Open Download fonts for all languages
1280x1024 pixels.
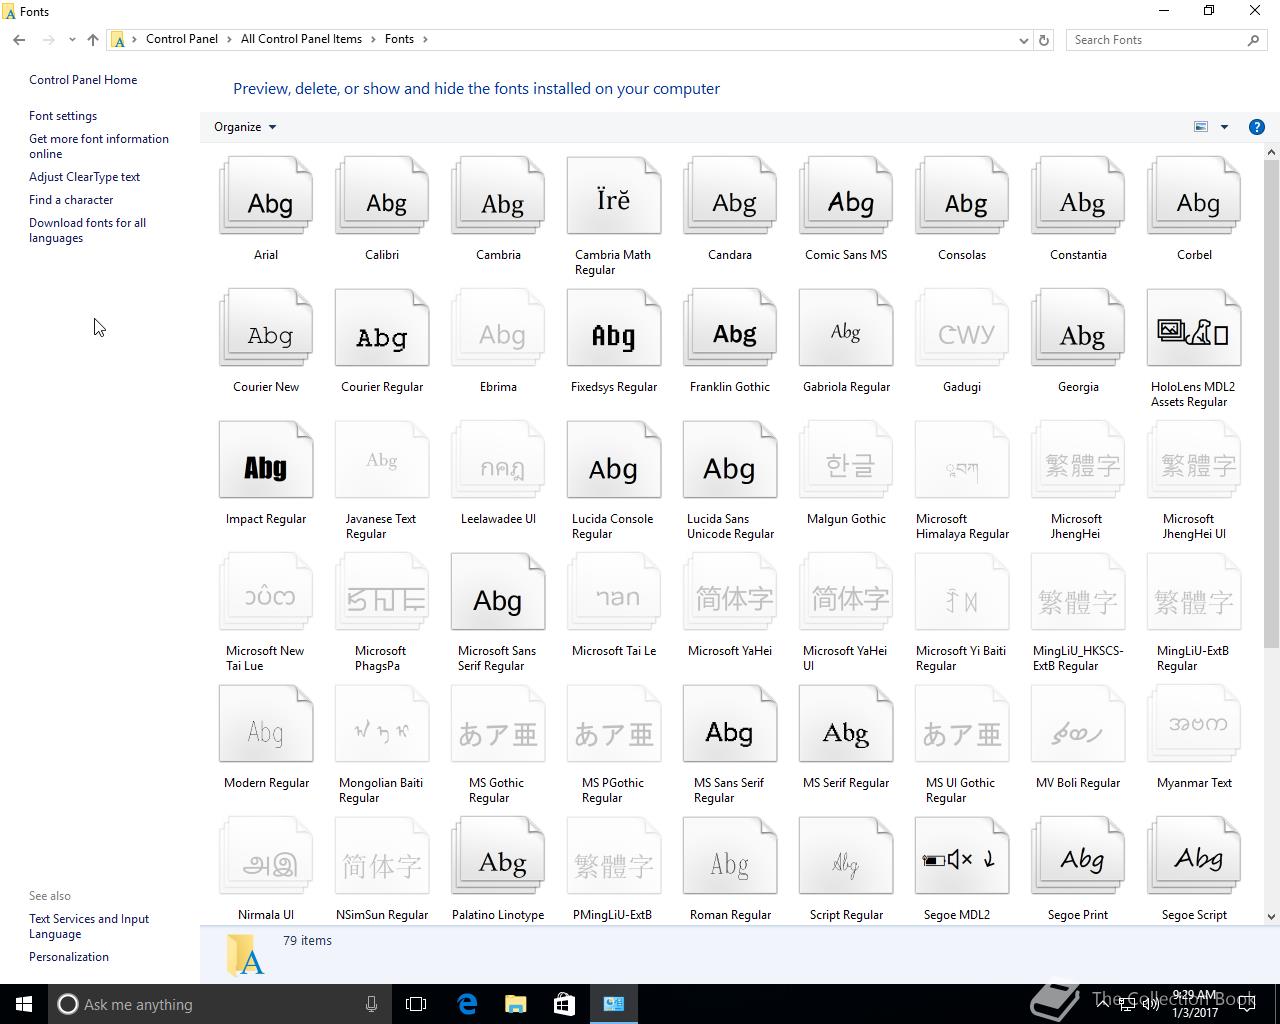[87, 230]
